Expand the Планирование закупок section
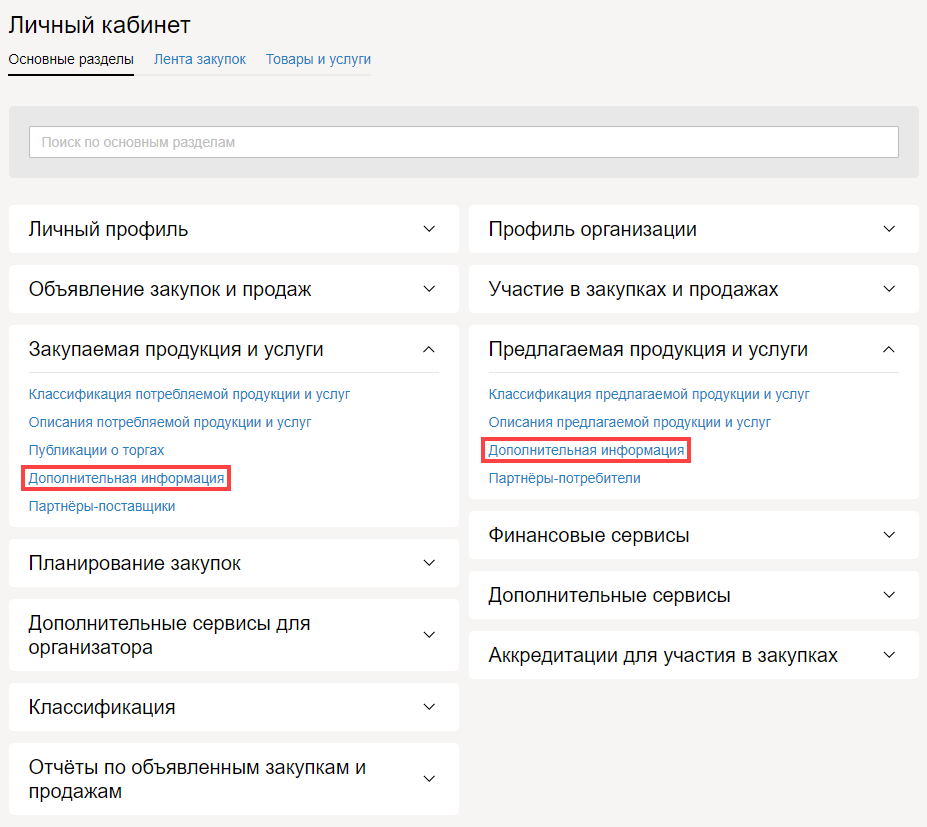The width and height of the screenshot is (927, 827). click(x=429, y=563)
